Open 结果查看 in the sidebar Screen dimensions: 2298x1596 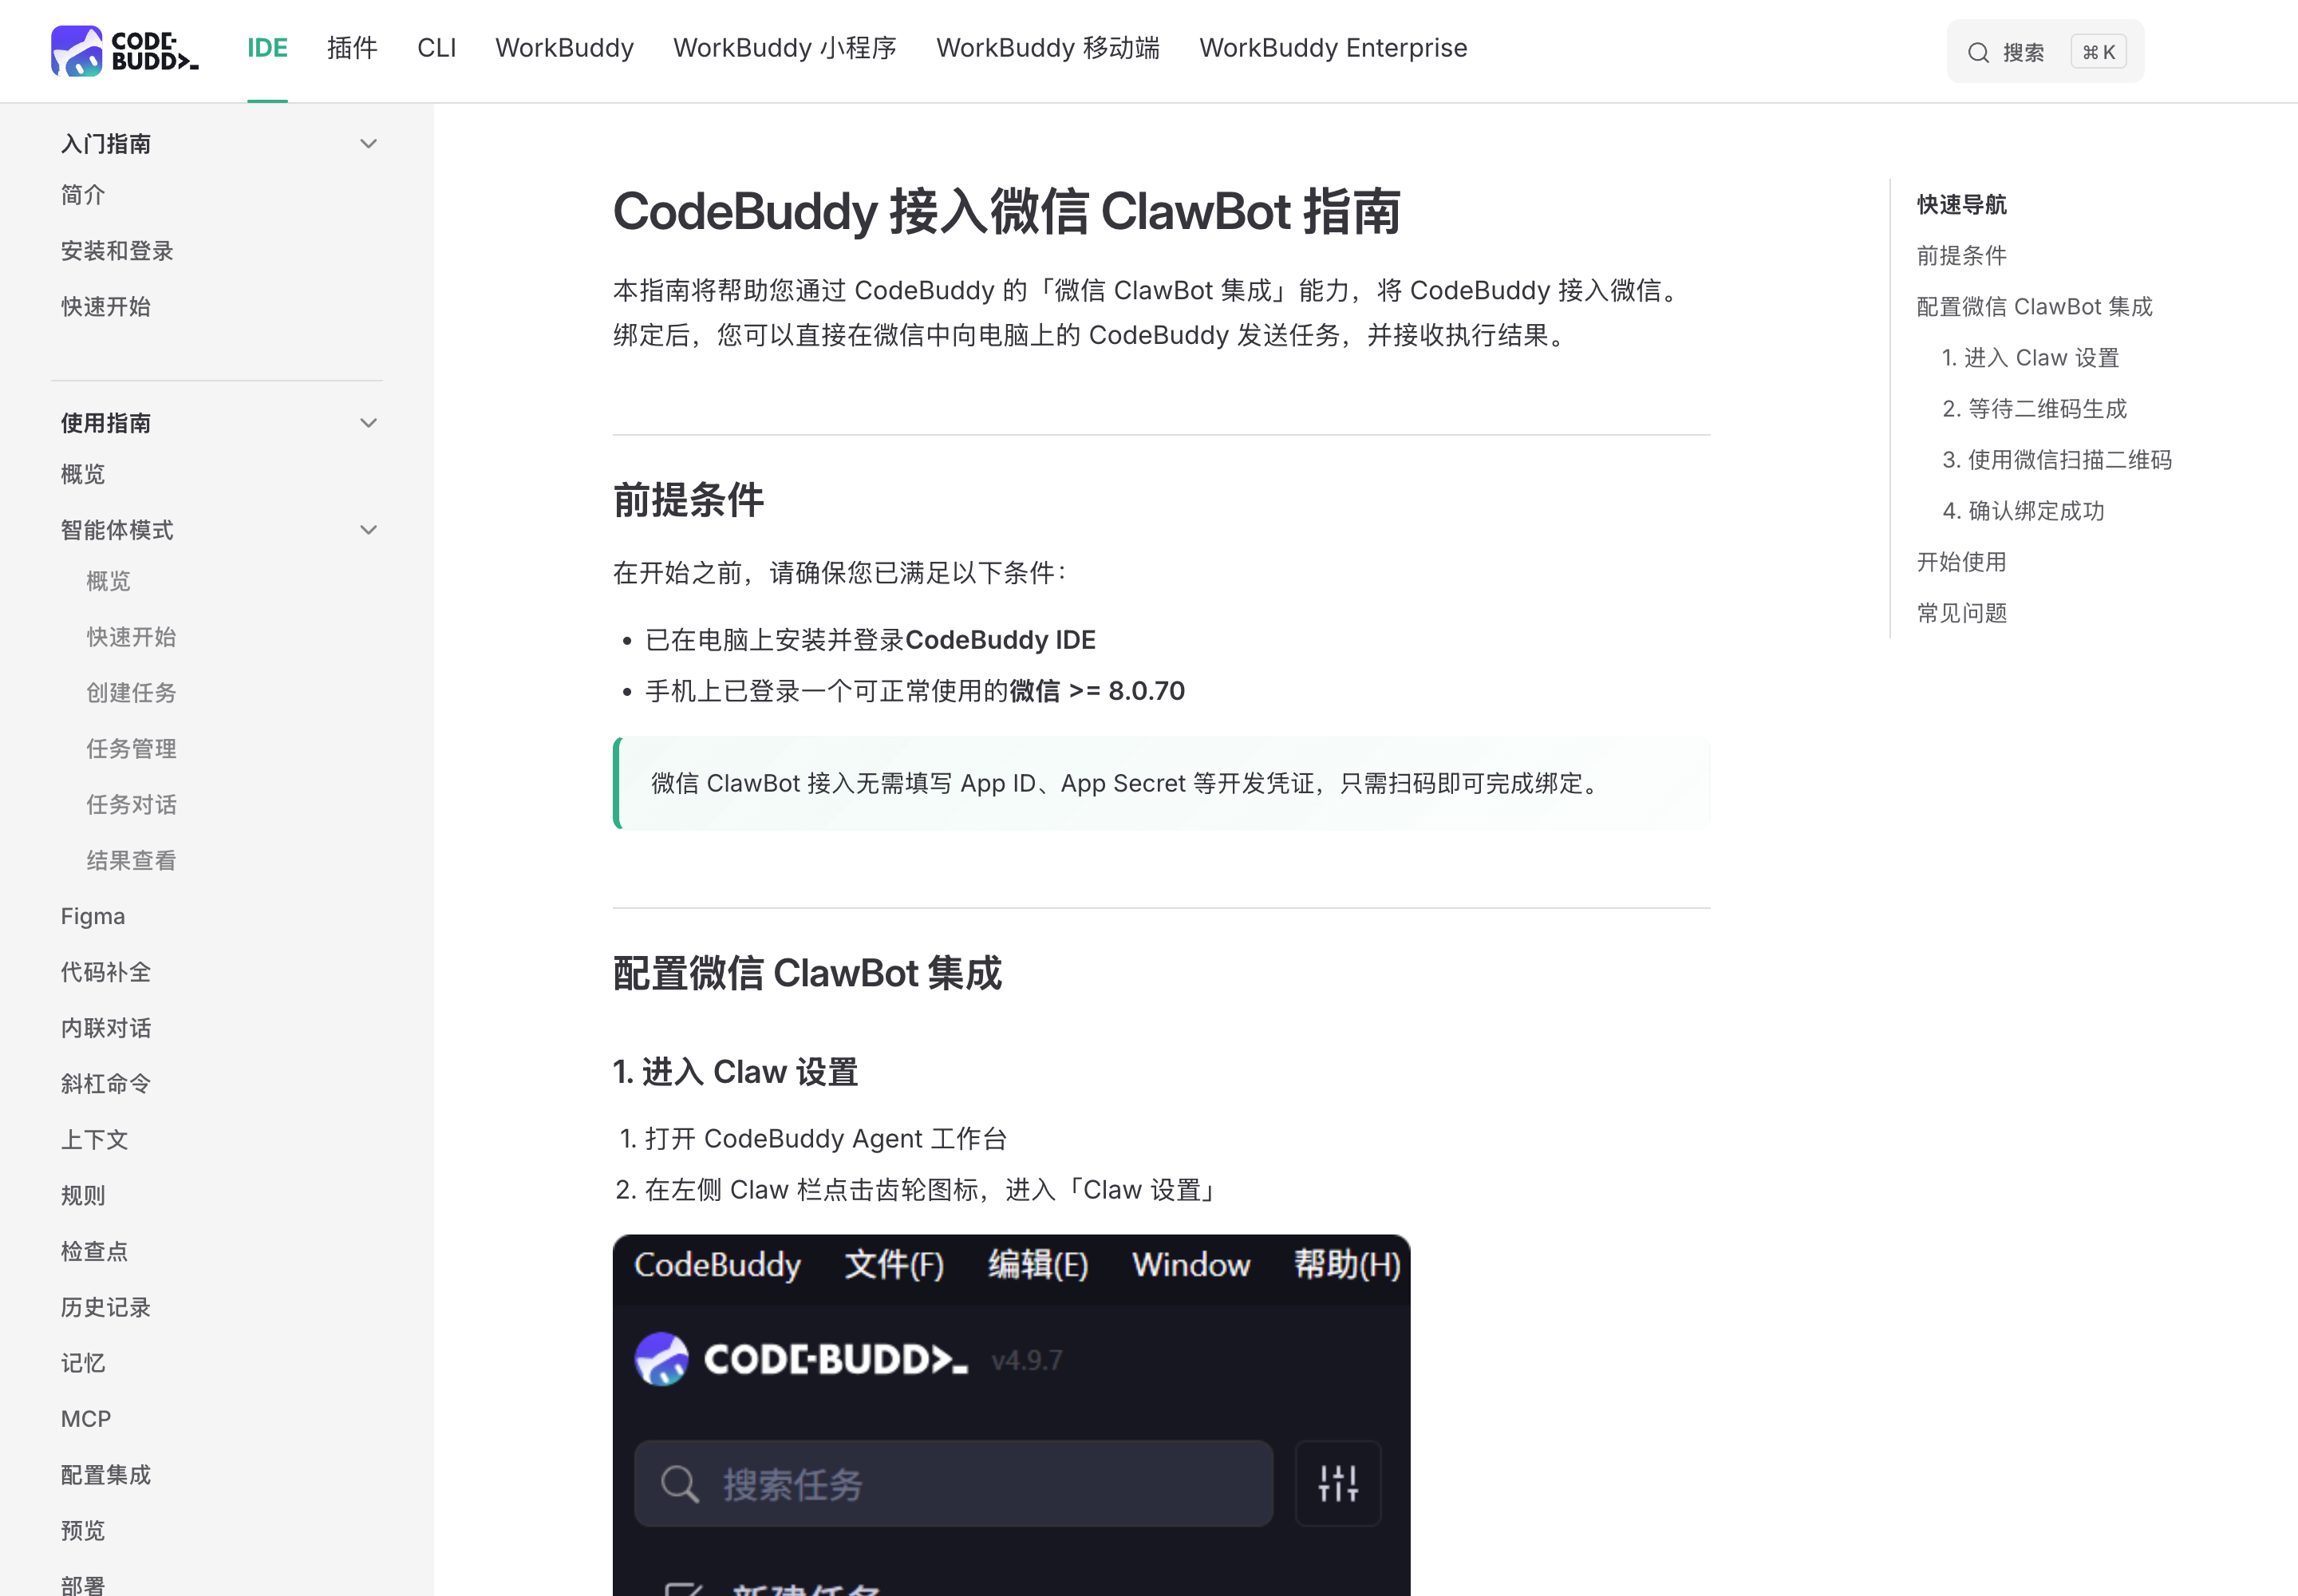131,861
